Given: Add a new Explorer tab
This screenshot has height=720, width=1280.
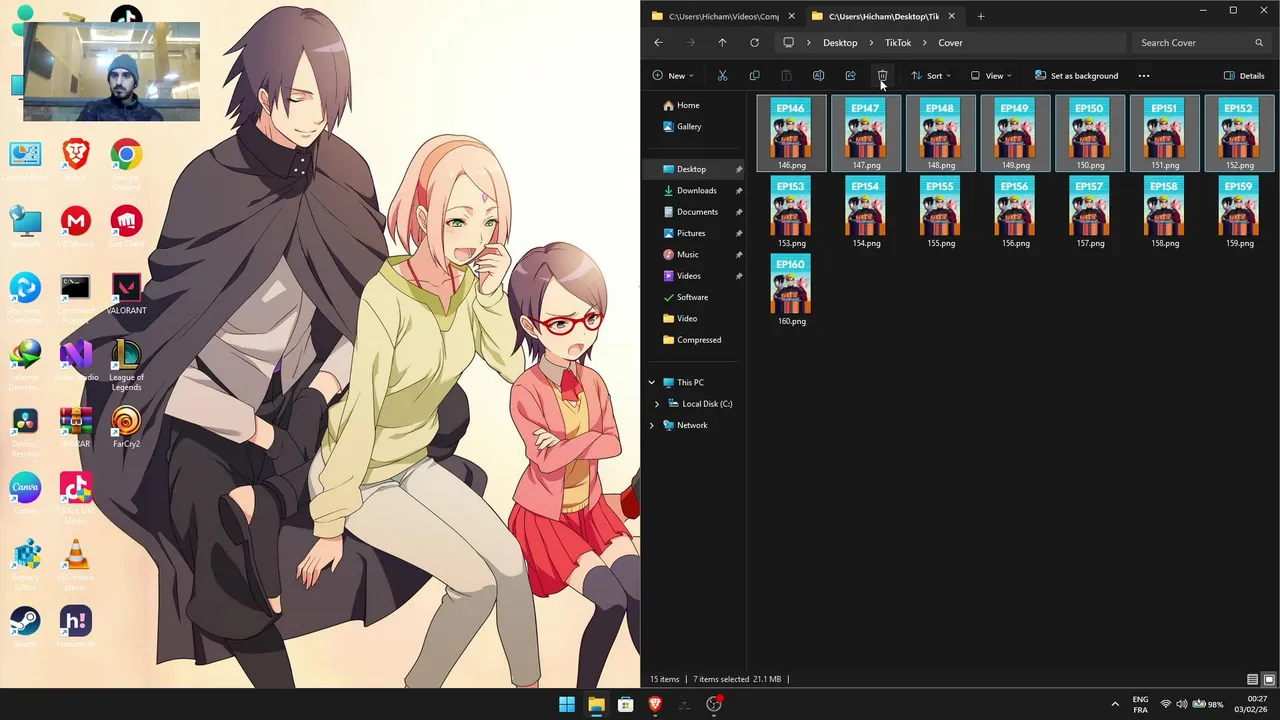Looking at the screenshot, I should pos(981,16).
